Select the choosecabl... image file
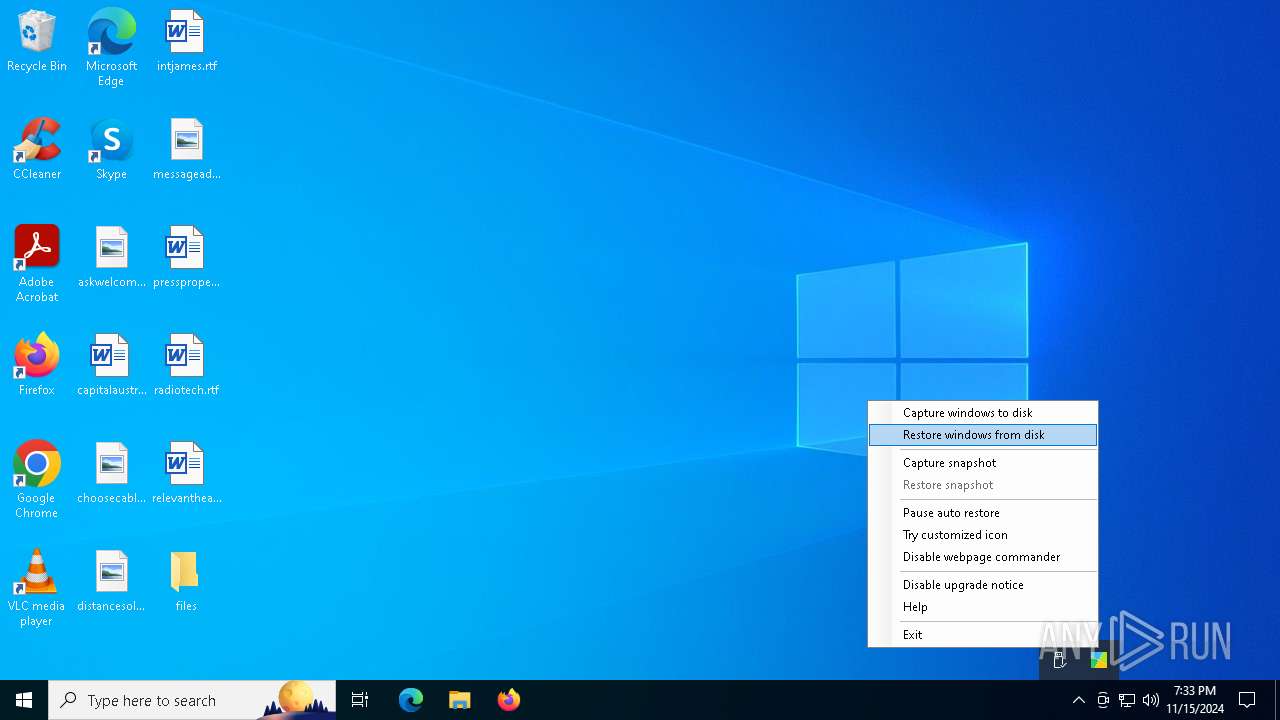Screen dimensions: 1280x720 point(111,474)
